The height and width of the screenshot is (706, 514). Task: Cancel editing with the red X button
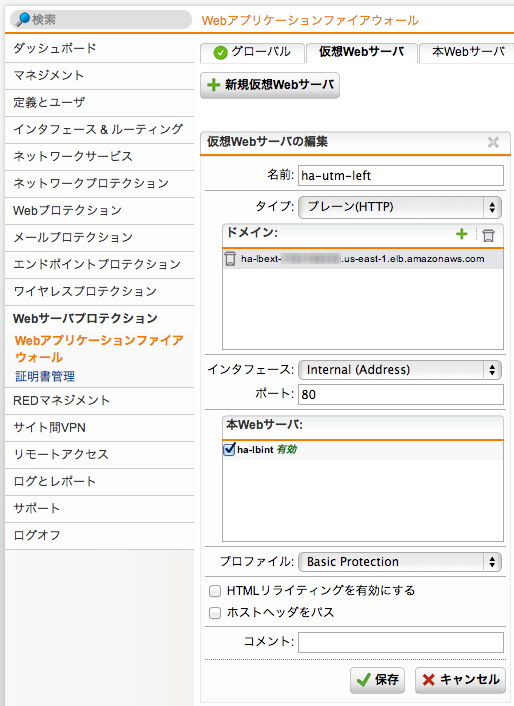click(460, 680)
